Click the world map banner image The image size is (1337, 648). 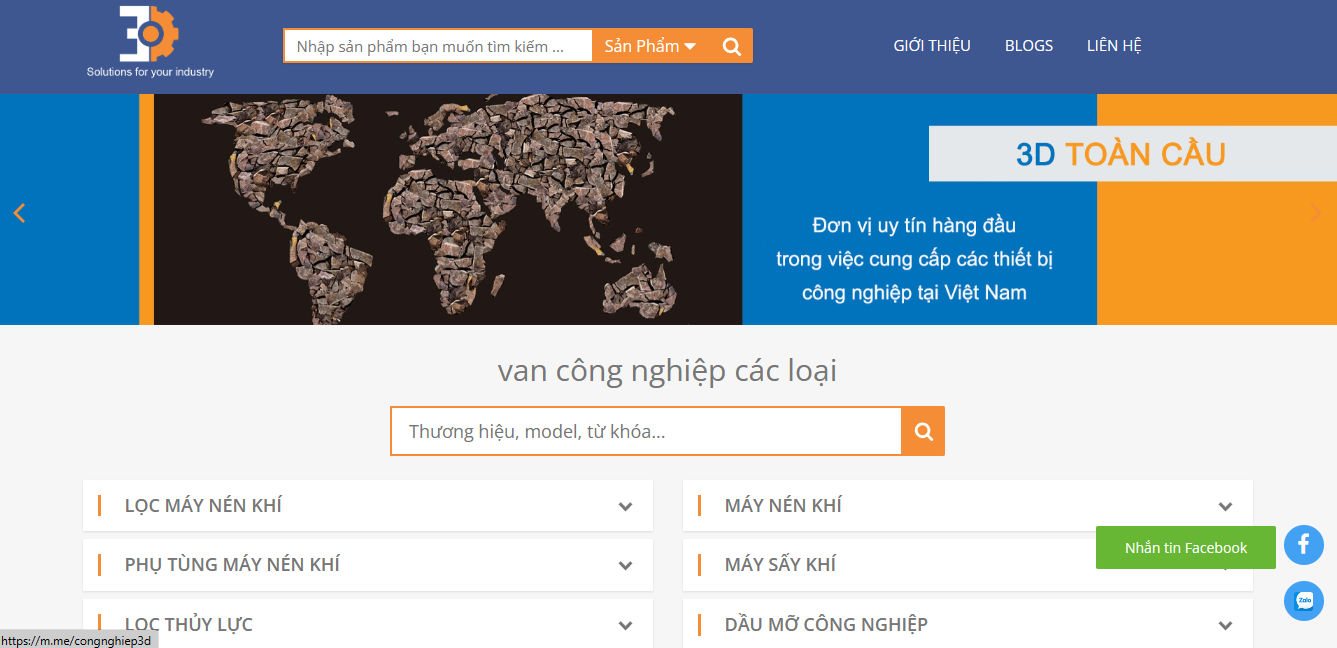447,209
